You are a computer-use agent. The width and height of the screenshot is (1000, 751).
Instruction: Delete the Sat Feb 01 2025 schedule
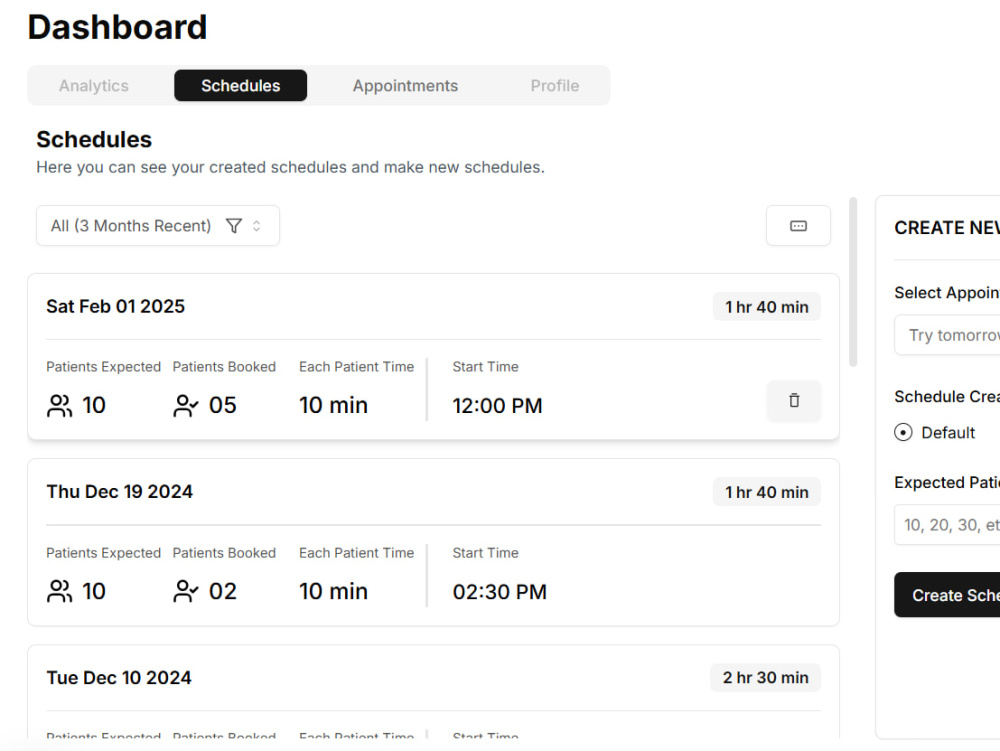coord(793,400)
